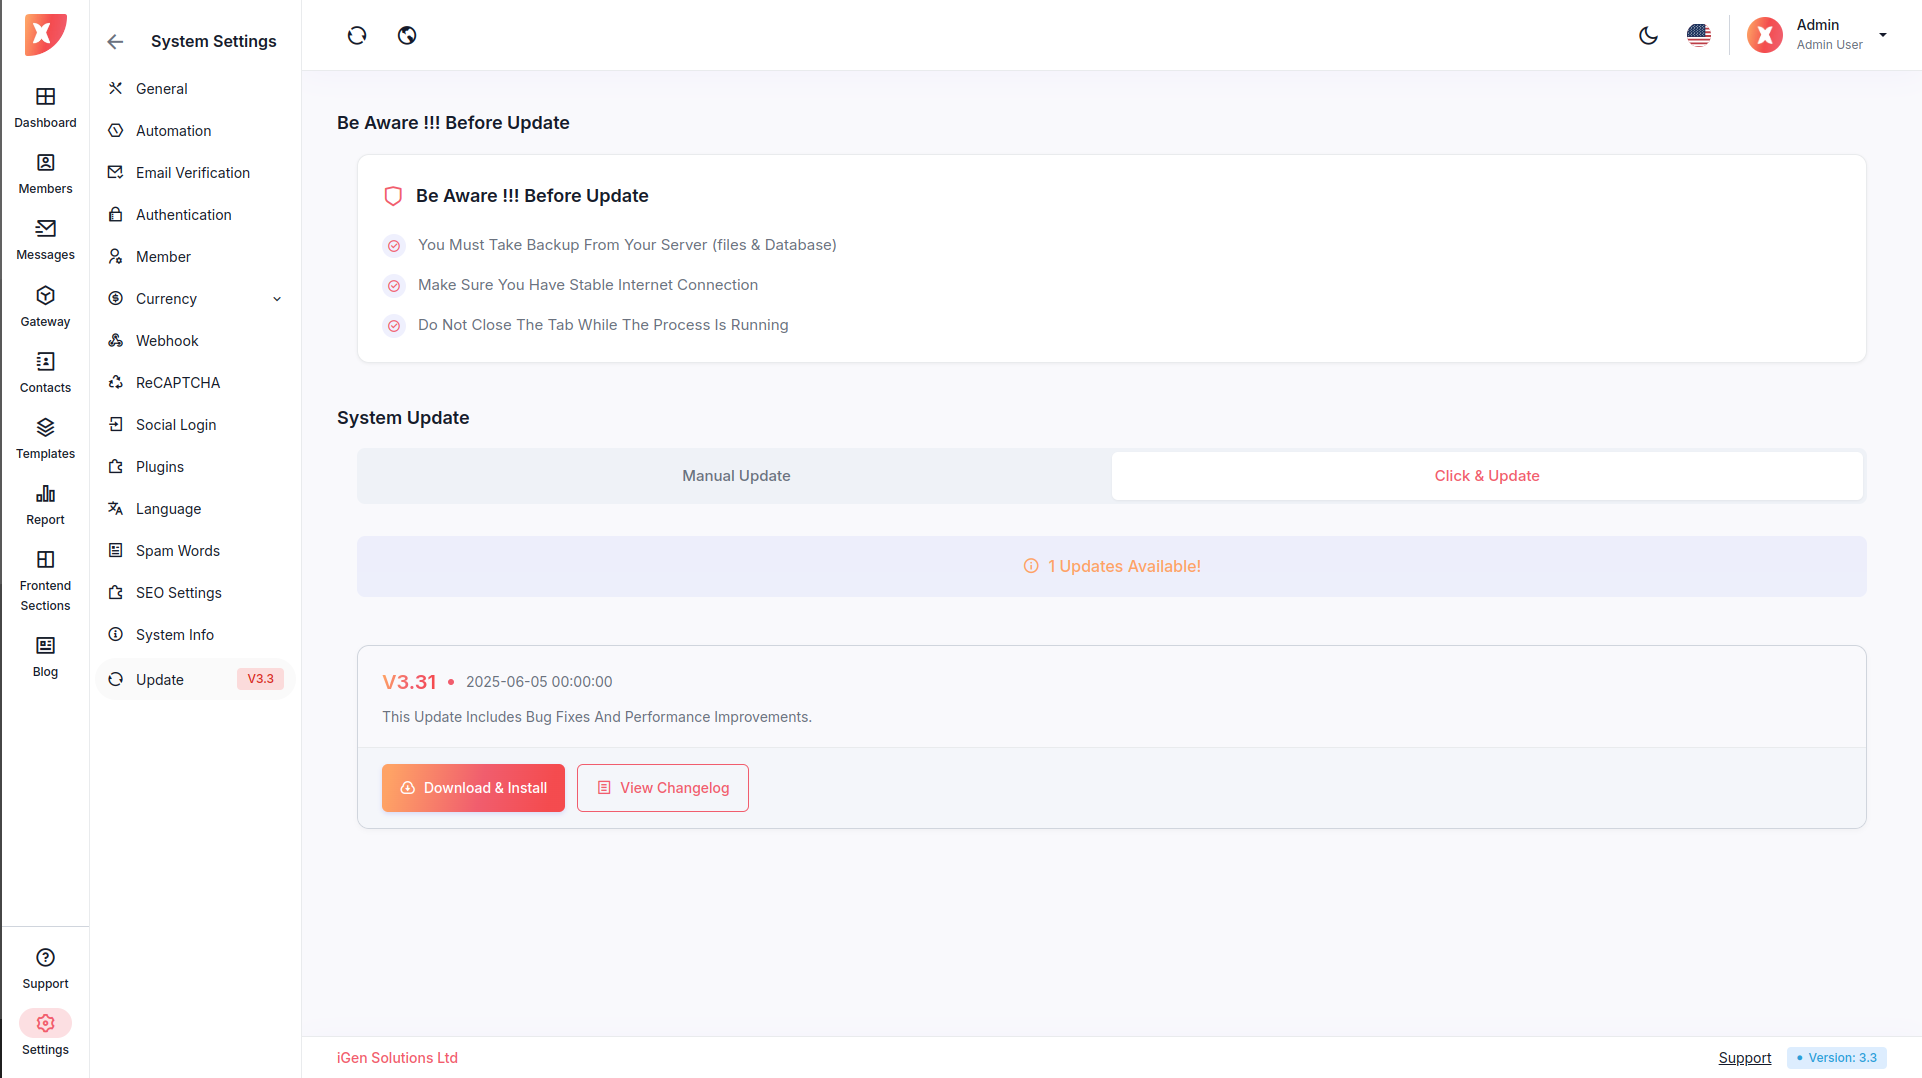The height and width of the screenshot is (1078, 1922).
Task: Switch to the Manual Update tab
Action: pos(736,476)
